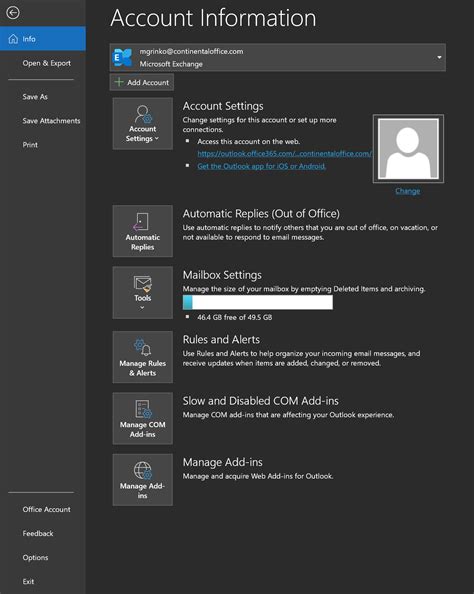Expand the account selector dropdown arrow

(439, 57)
